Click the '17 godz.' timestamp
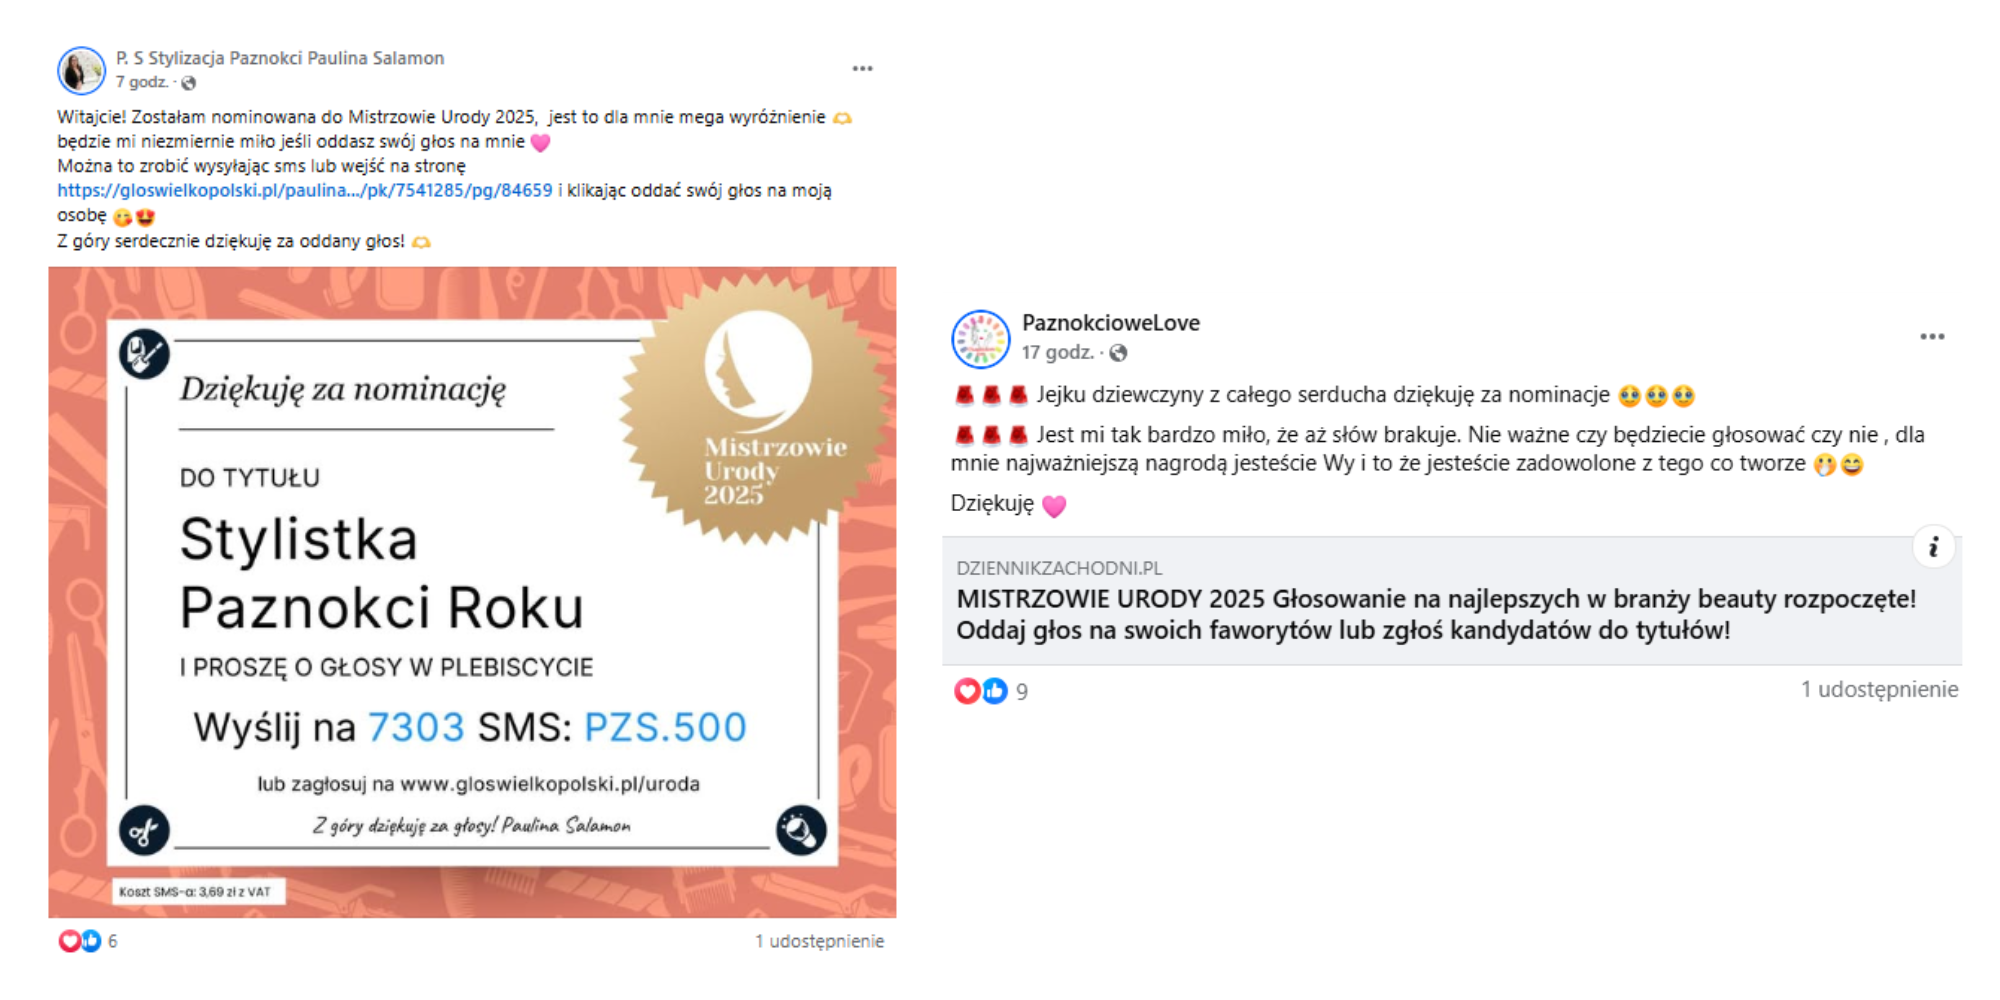The height and width of the screenshot is (1000, 2000). tap(1057, 352)
